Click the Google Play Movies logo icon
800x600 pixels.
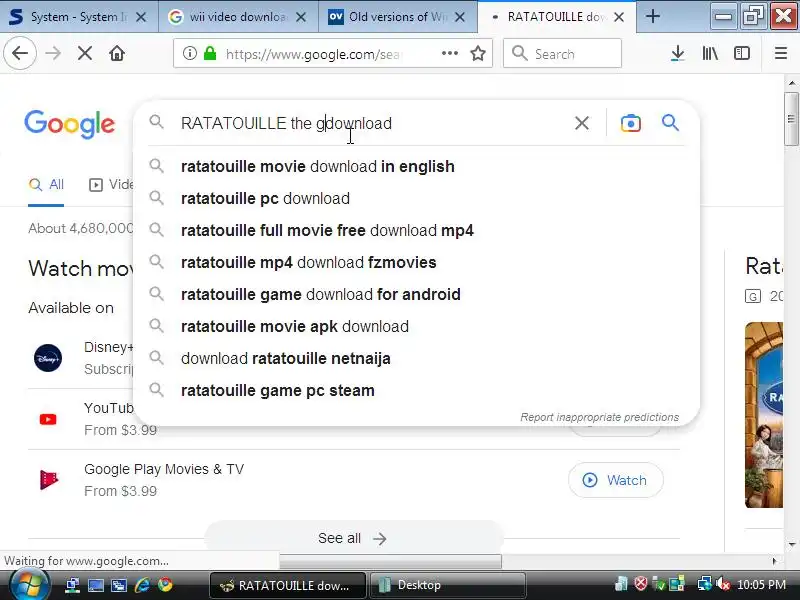[48, 480]
